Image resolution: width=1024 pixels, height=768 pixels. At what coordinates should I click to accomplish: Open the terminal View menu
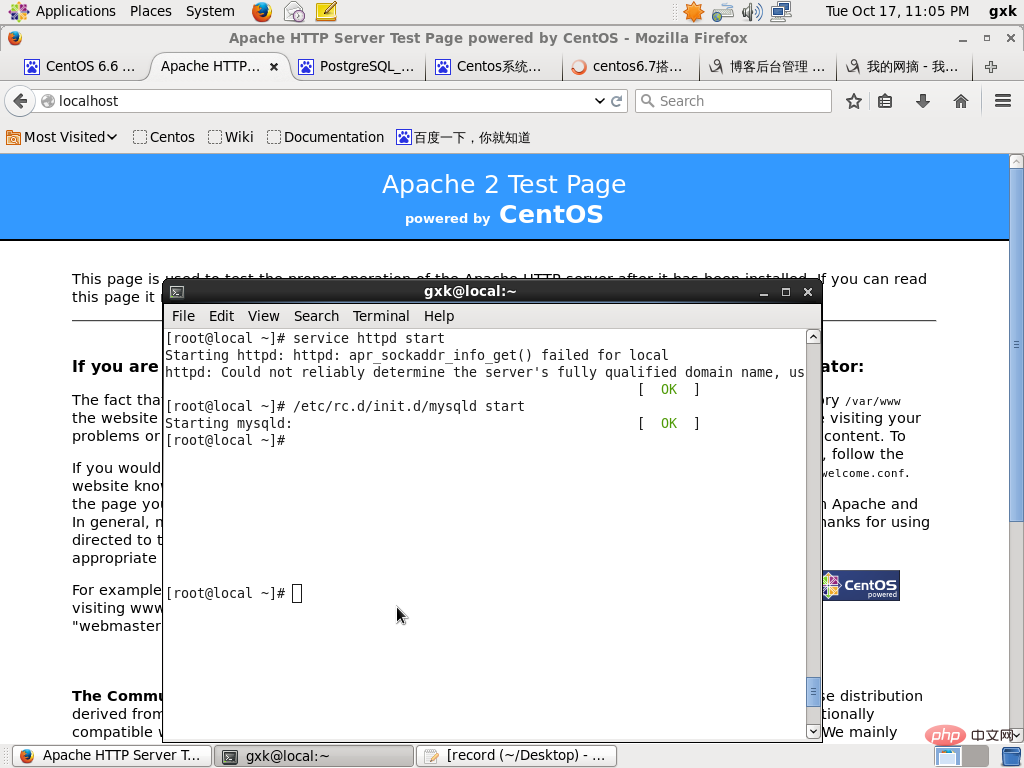[264, 316]
